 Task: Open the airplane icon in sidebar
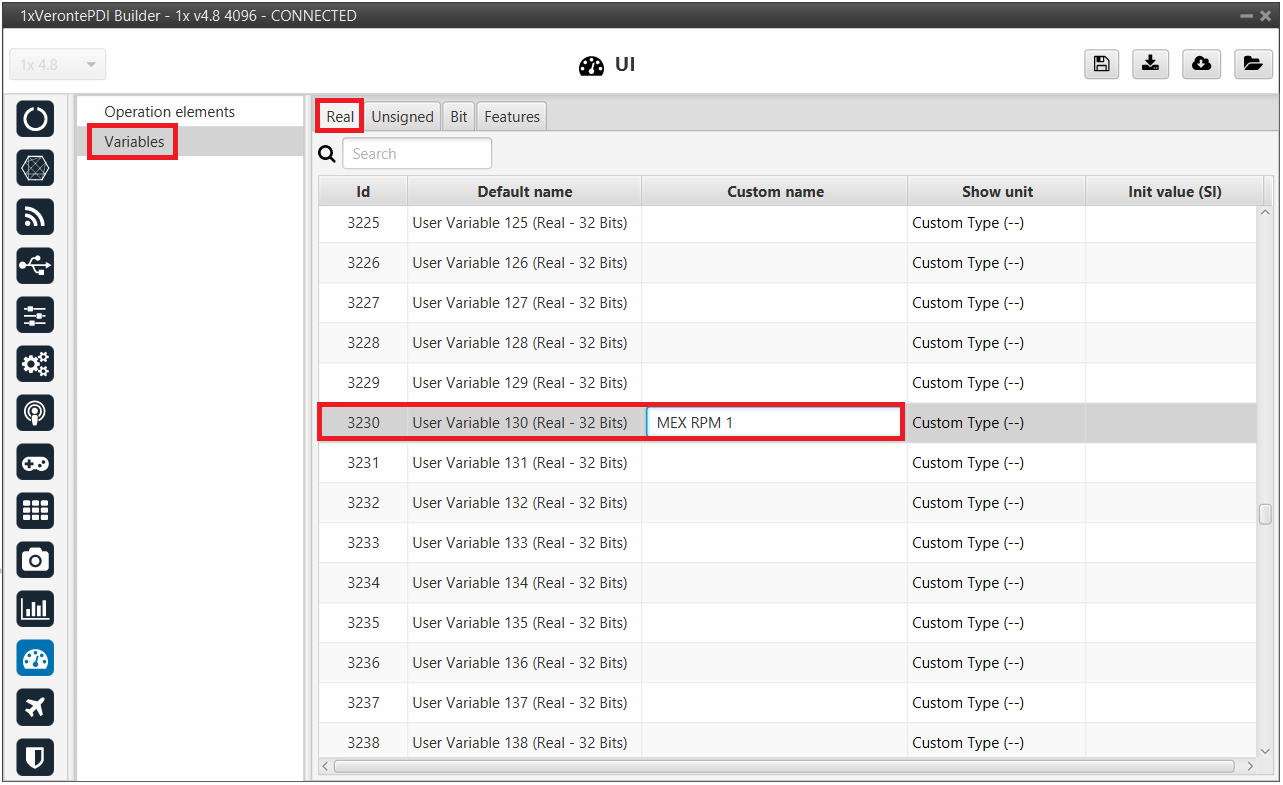tap(36, 707)
